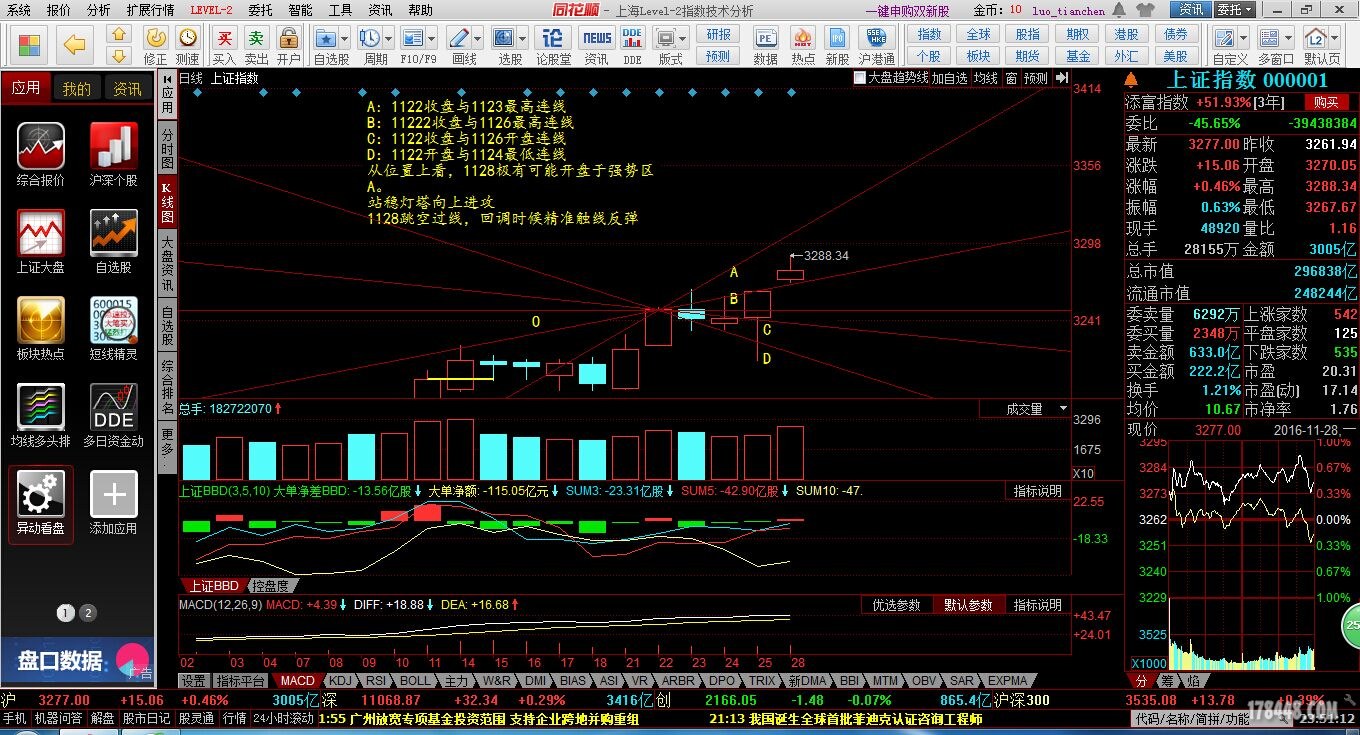
Task: Toggle the 均线 moving average option
Action: 986,78
